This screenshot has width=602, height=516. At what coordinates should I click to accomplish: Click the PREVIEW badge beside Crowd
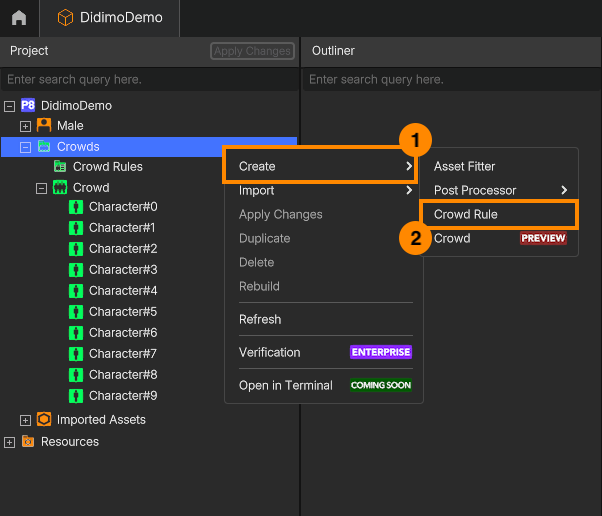(543, 238)
